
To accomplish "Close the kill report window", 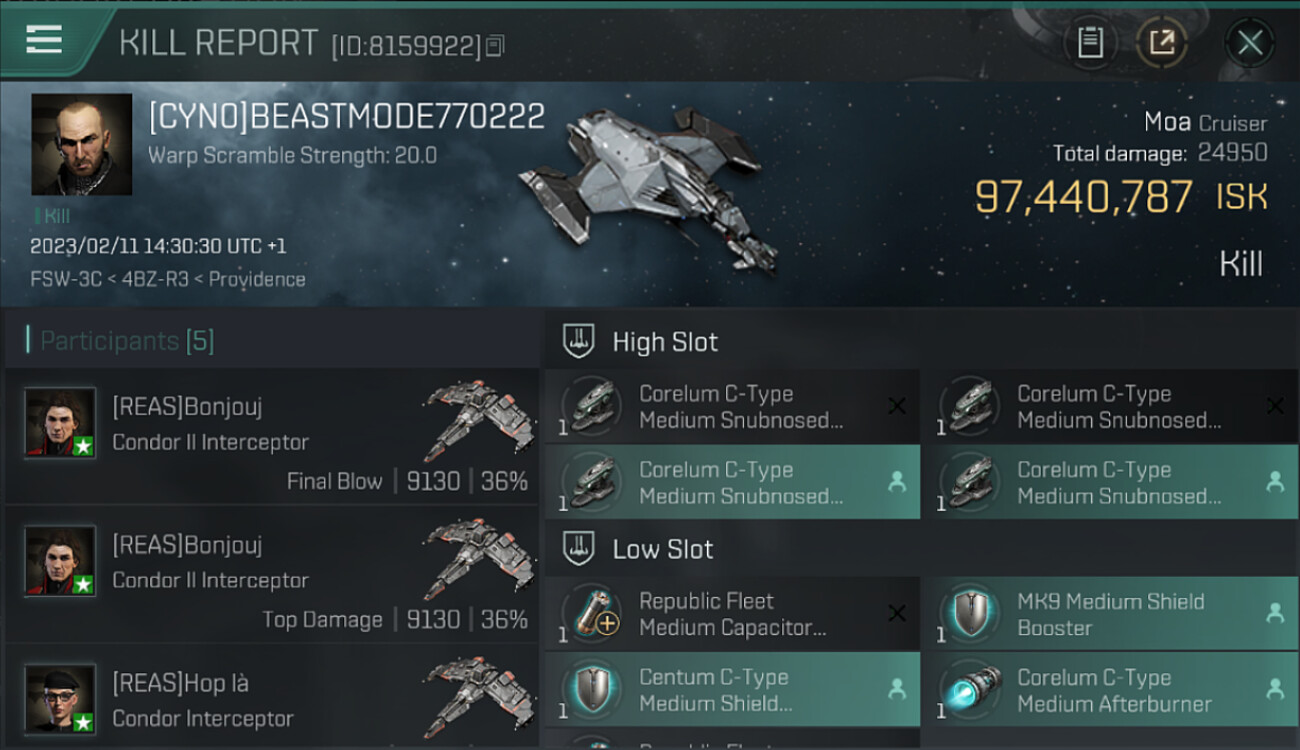I will point(1250,42).
